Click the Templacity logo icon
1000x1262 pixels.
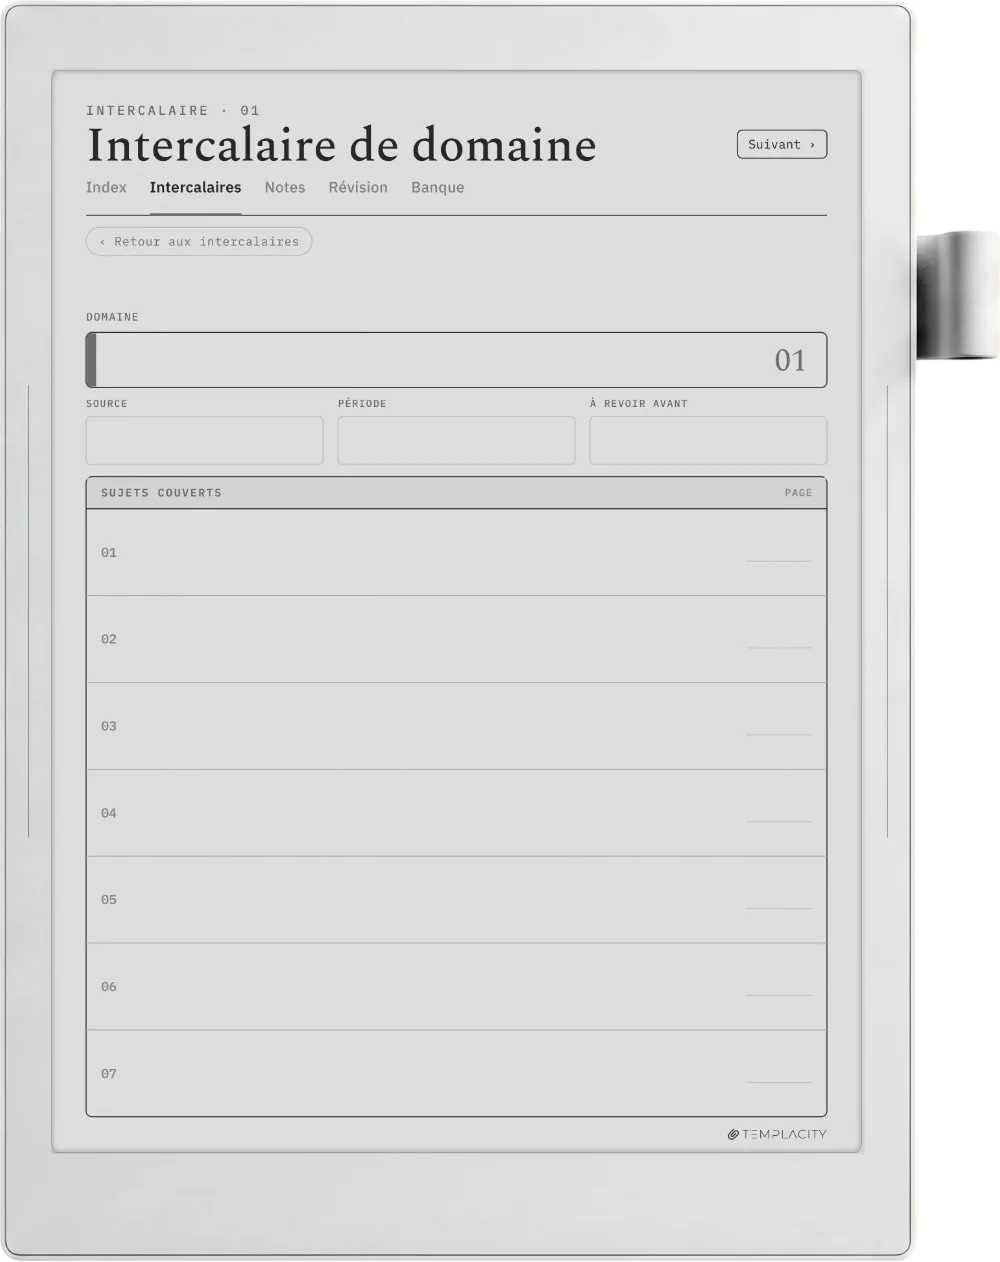pyautogui.click(x=733, y=1134)
